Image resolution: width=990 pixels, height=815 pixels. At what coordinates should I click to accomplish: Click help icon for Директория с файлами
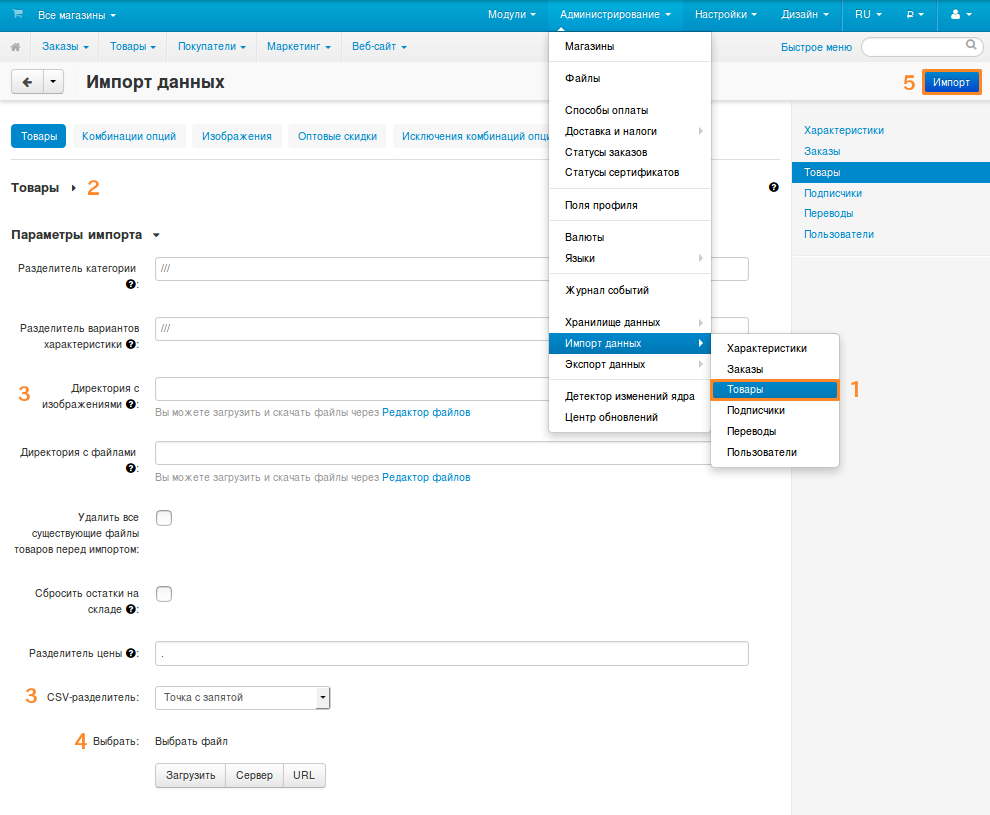[131, 468]
